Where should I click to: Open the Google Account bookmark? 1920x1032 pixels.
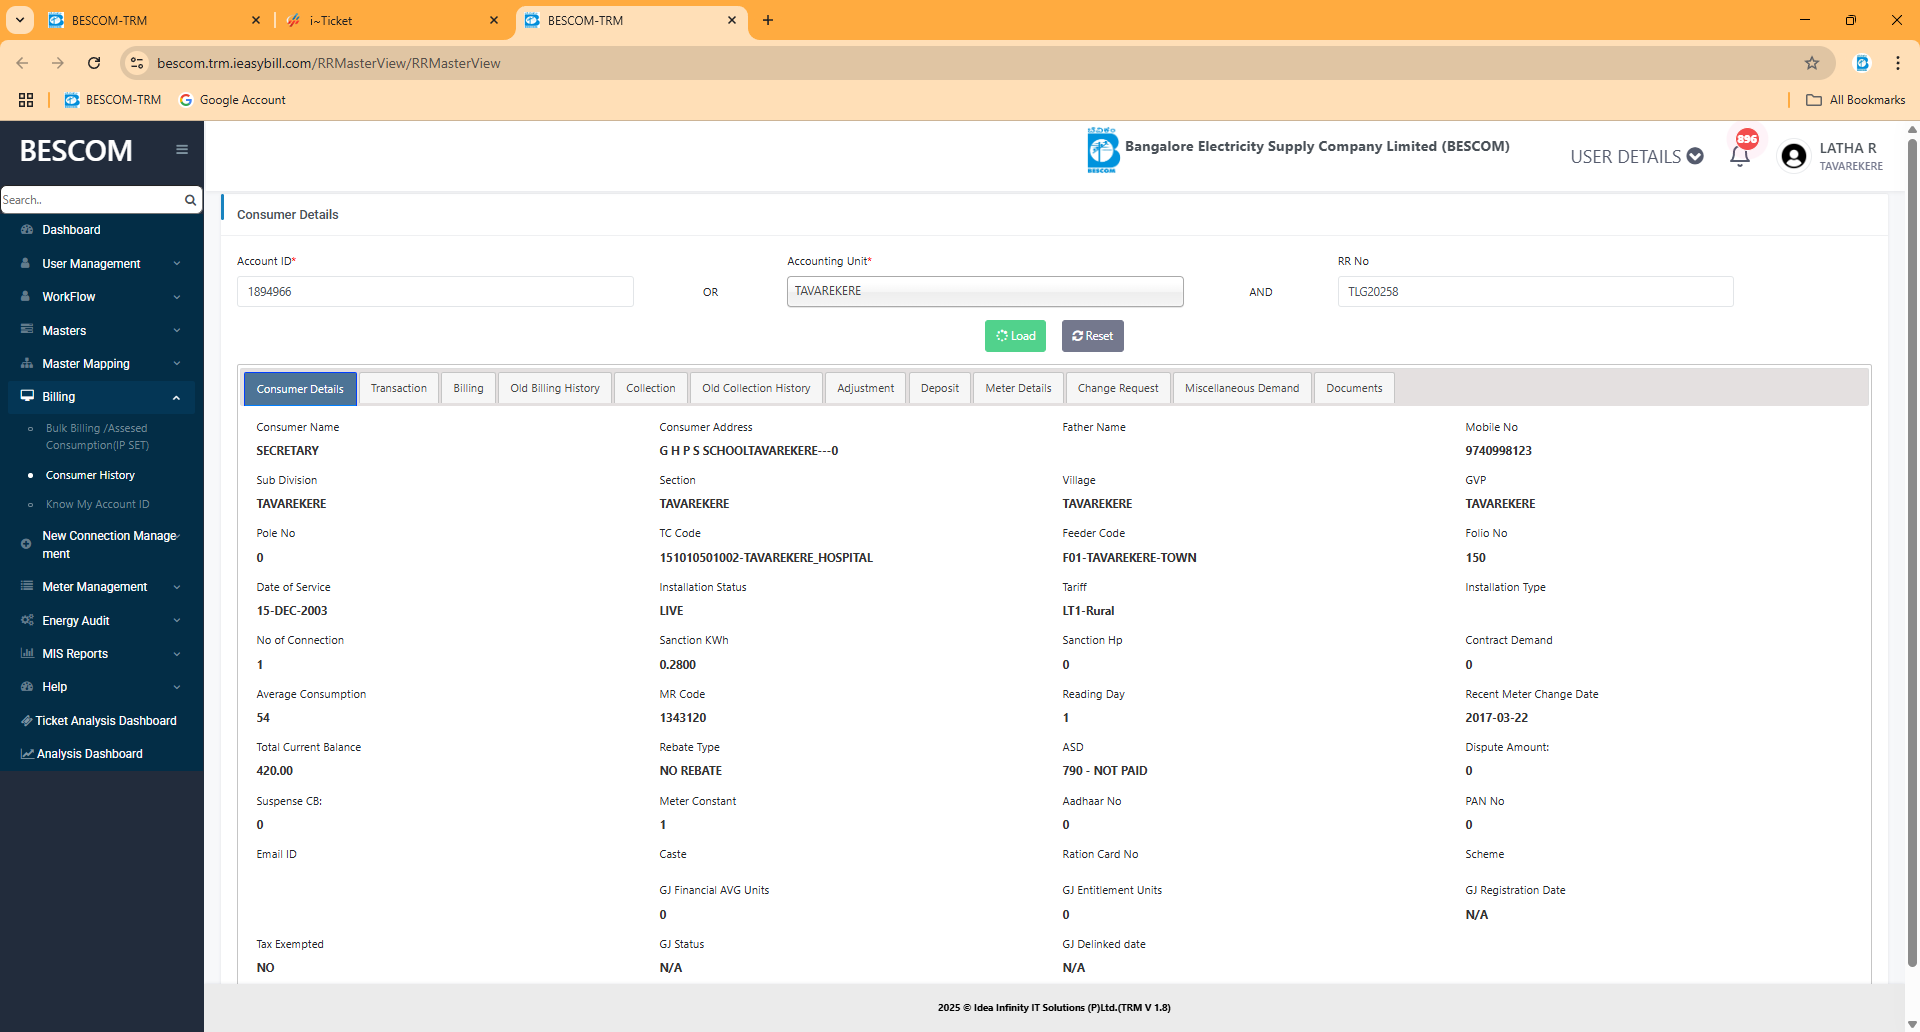(232, 100)
